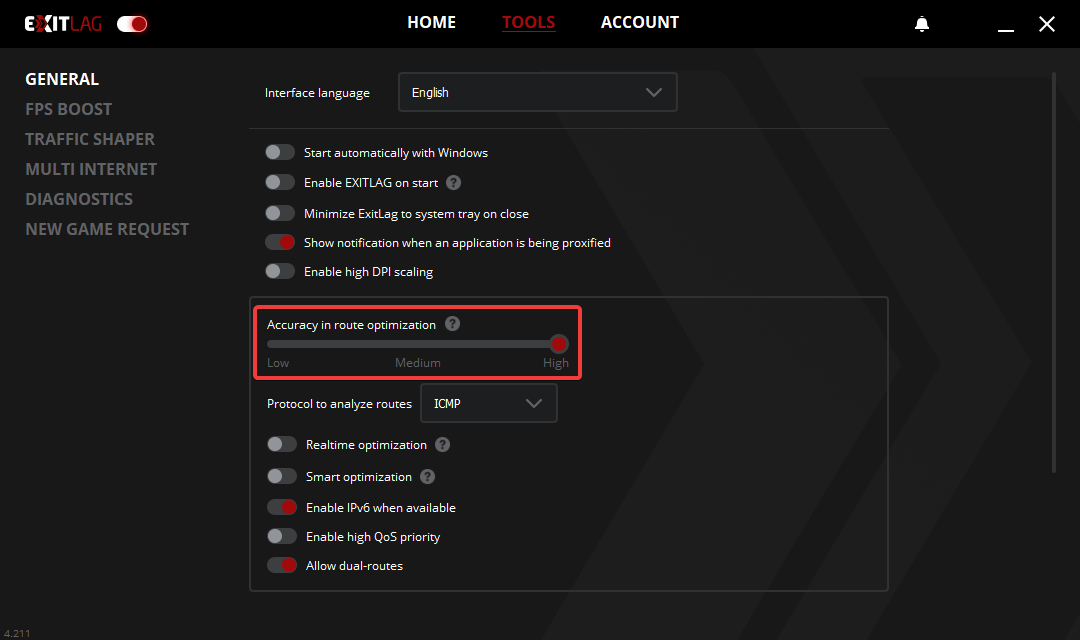Screen dimensions: 1080x640
Task: Enable Realtime optimization
Action: click(282, 444)
